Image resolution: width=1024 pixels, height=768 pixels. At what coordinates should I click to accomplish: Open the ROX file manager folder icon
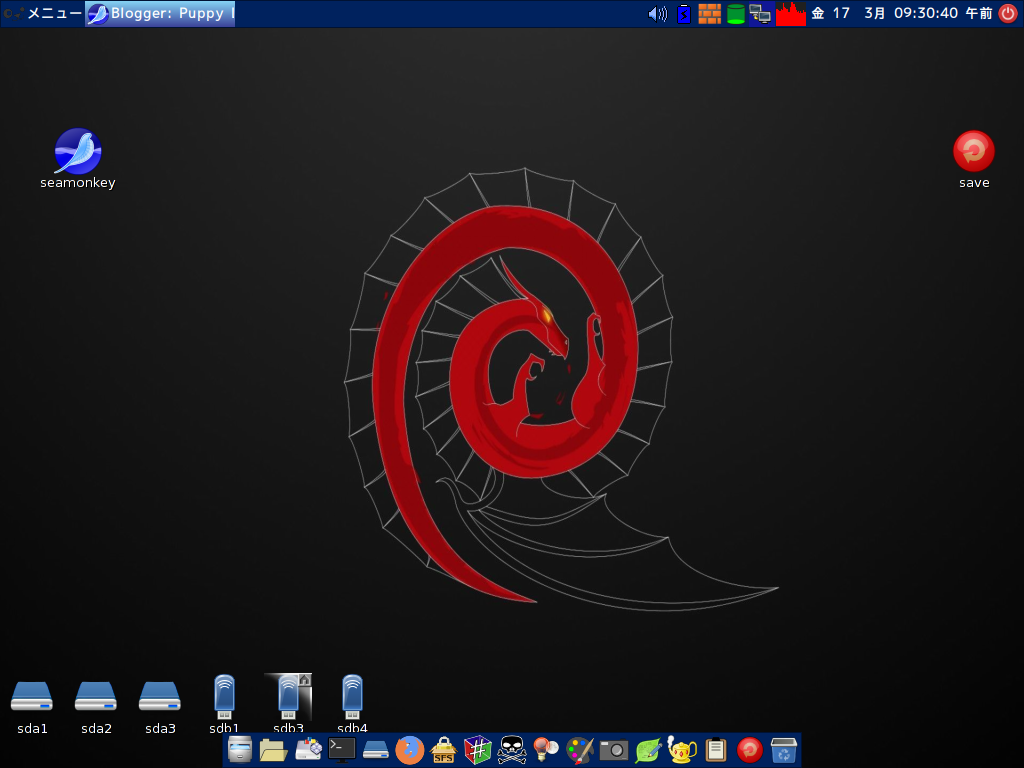point(274,748)
